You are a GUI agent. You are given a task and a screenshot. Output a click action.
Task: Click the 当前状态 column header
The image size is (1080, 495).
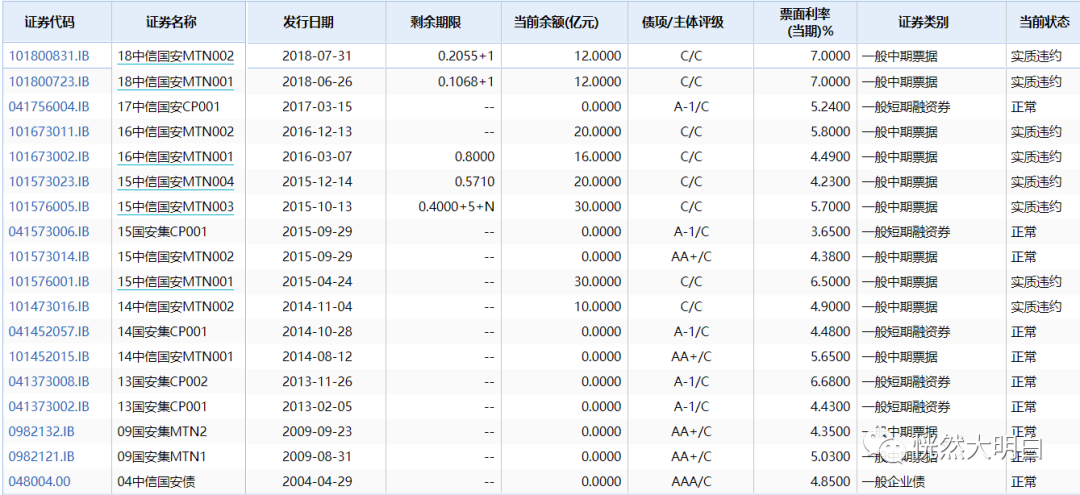pos(1044,22)
